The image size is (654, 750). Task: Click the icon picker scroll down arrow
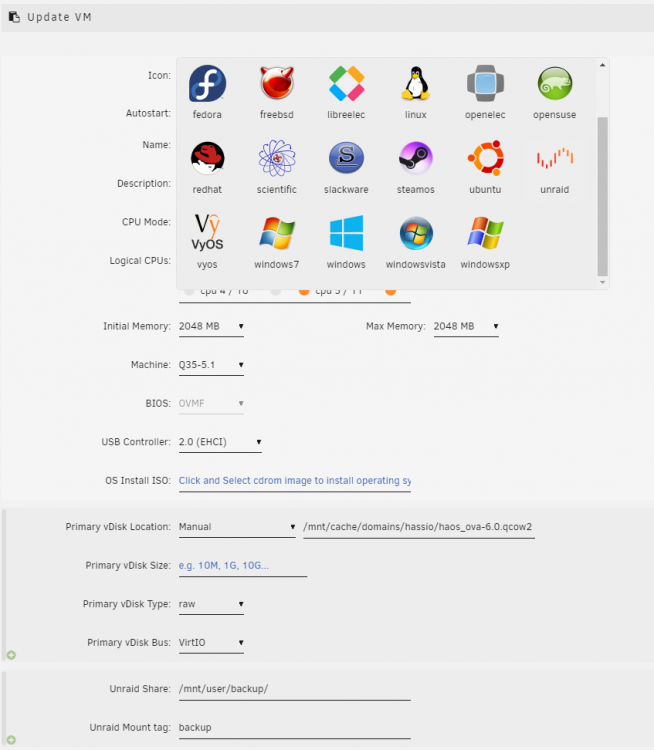602,282
